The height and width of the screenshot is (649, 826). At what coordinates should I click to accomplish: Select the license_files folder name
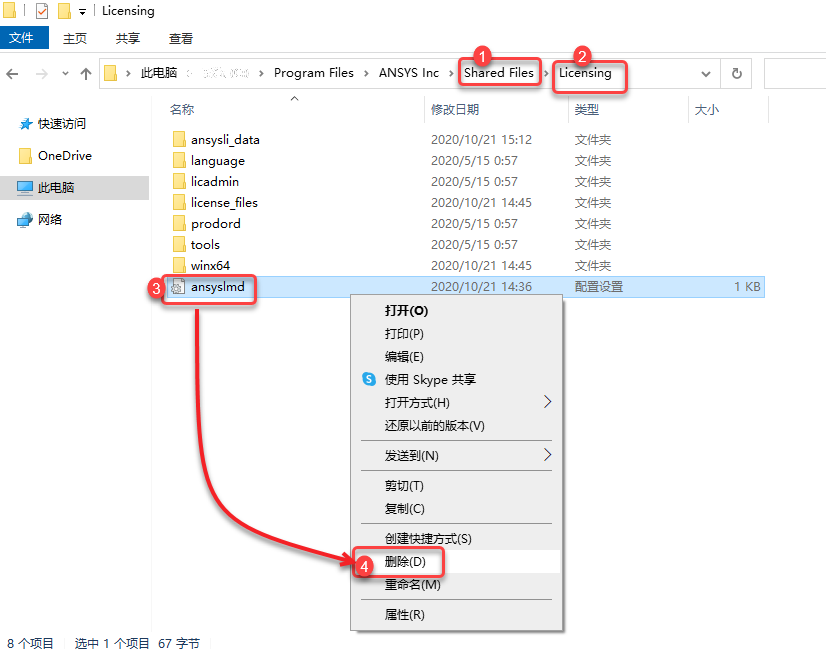pyautogui.click(x=224, y=203)
